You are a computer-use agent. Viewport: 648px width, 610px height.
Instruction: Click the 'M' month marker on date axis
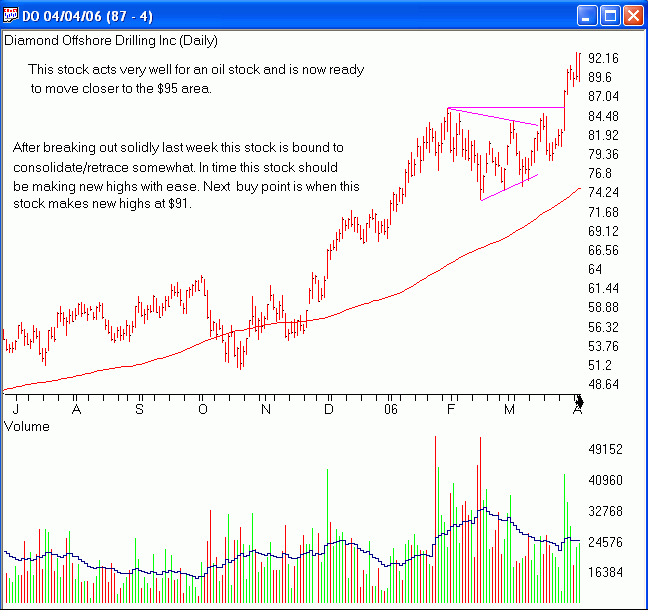[509, 409]
